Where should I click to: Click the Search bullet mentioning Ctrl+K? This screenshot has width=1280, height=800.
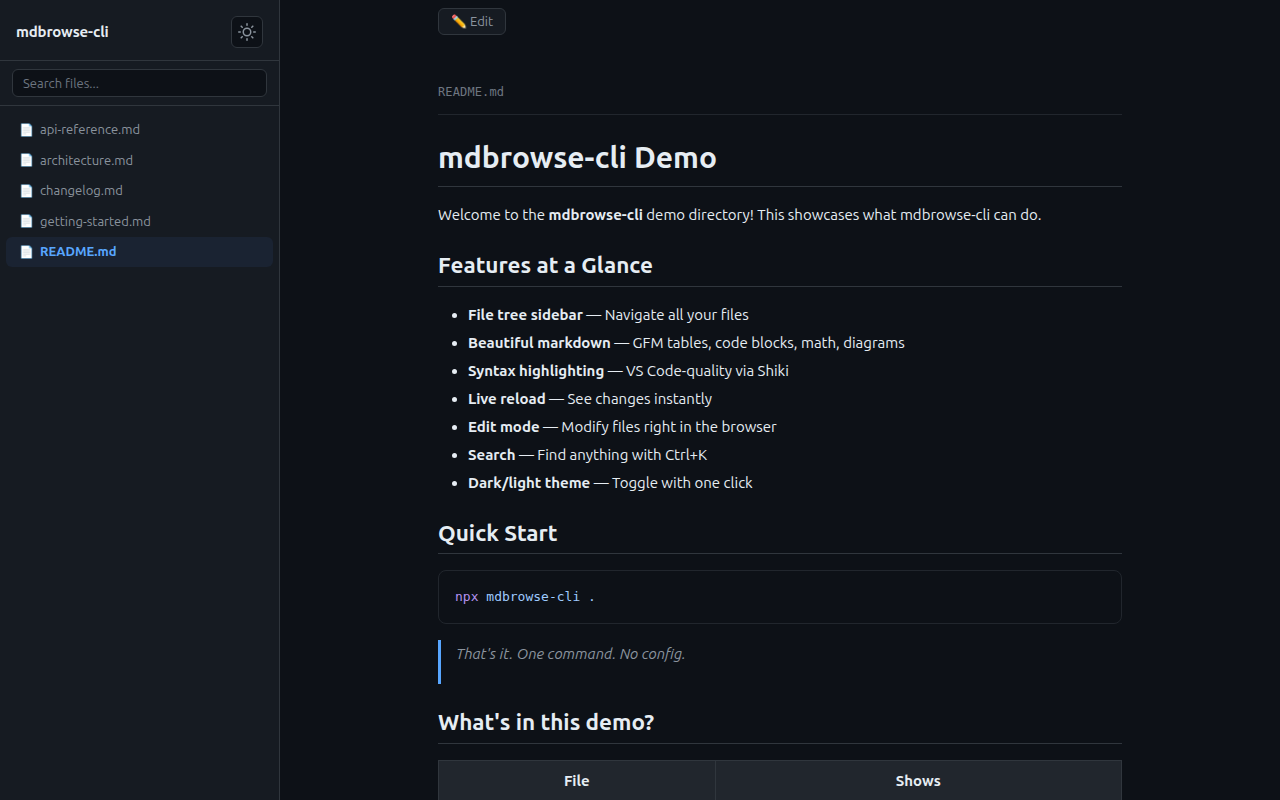[587, 455]
